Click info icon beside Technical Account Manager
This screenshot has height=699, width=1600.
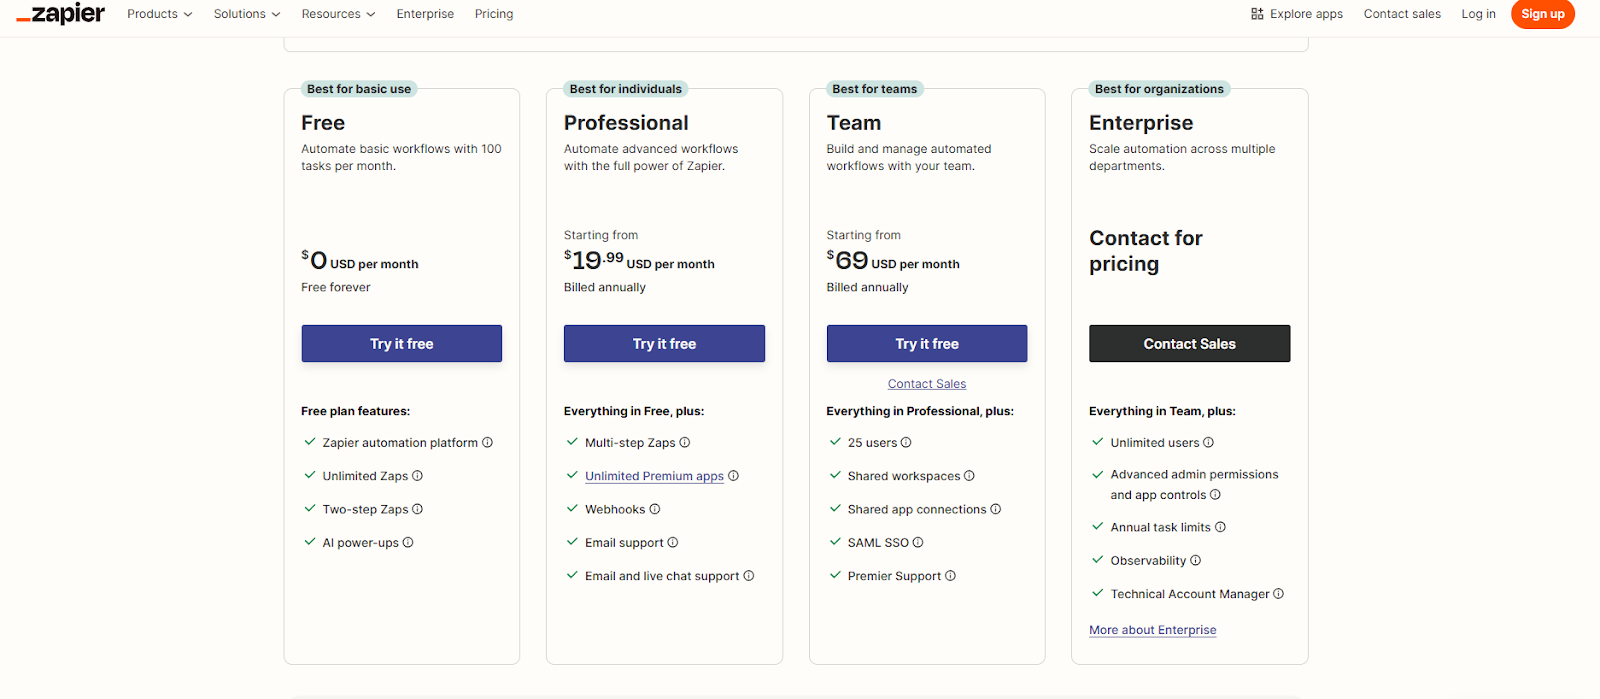(x=1279, y=594)
